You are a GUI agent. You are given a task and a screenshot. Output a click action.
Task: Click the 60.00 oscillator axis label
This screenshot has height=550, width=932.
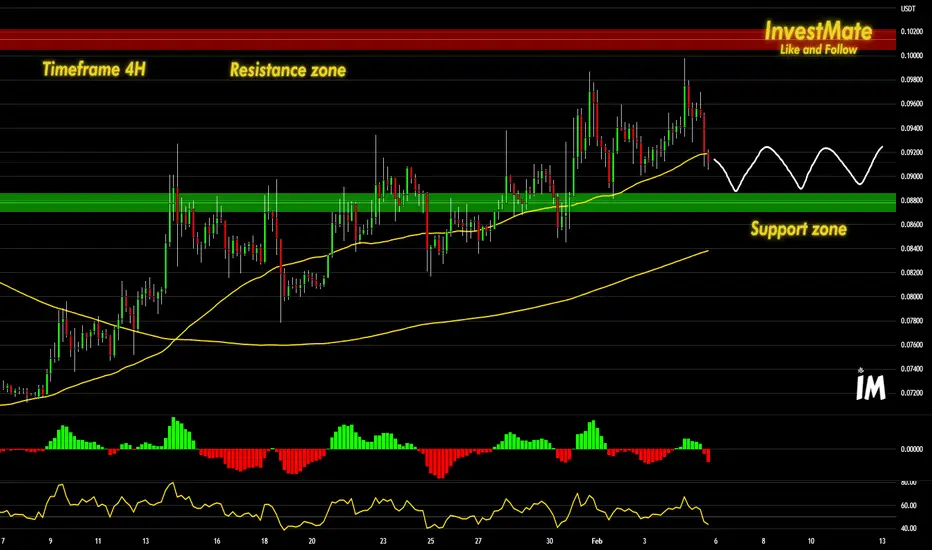(x=909, y=506)
